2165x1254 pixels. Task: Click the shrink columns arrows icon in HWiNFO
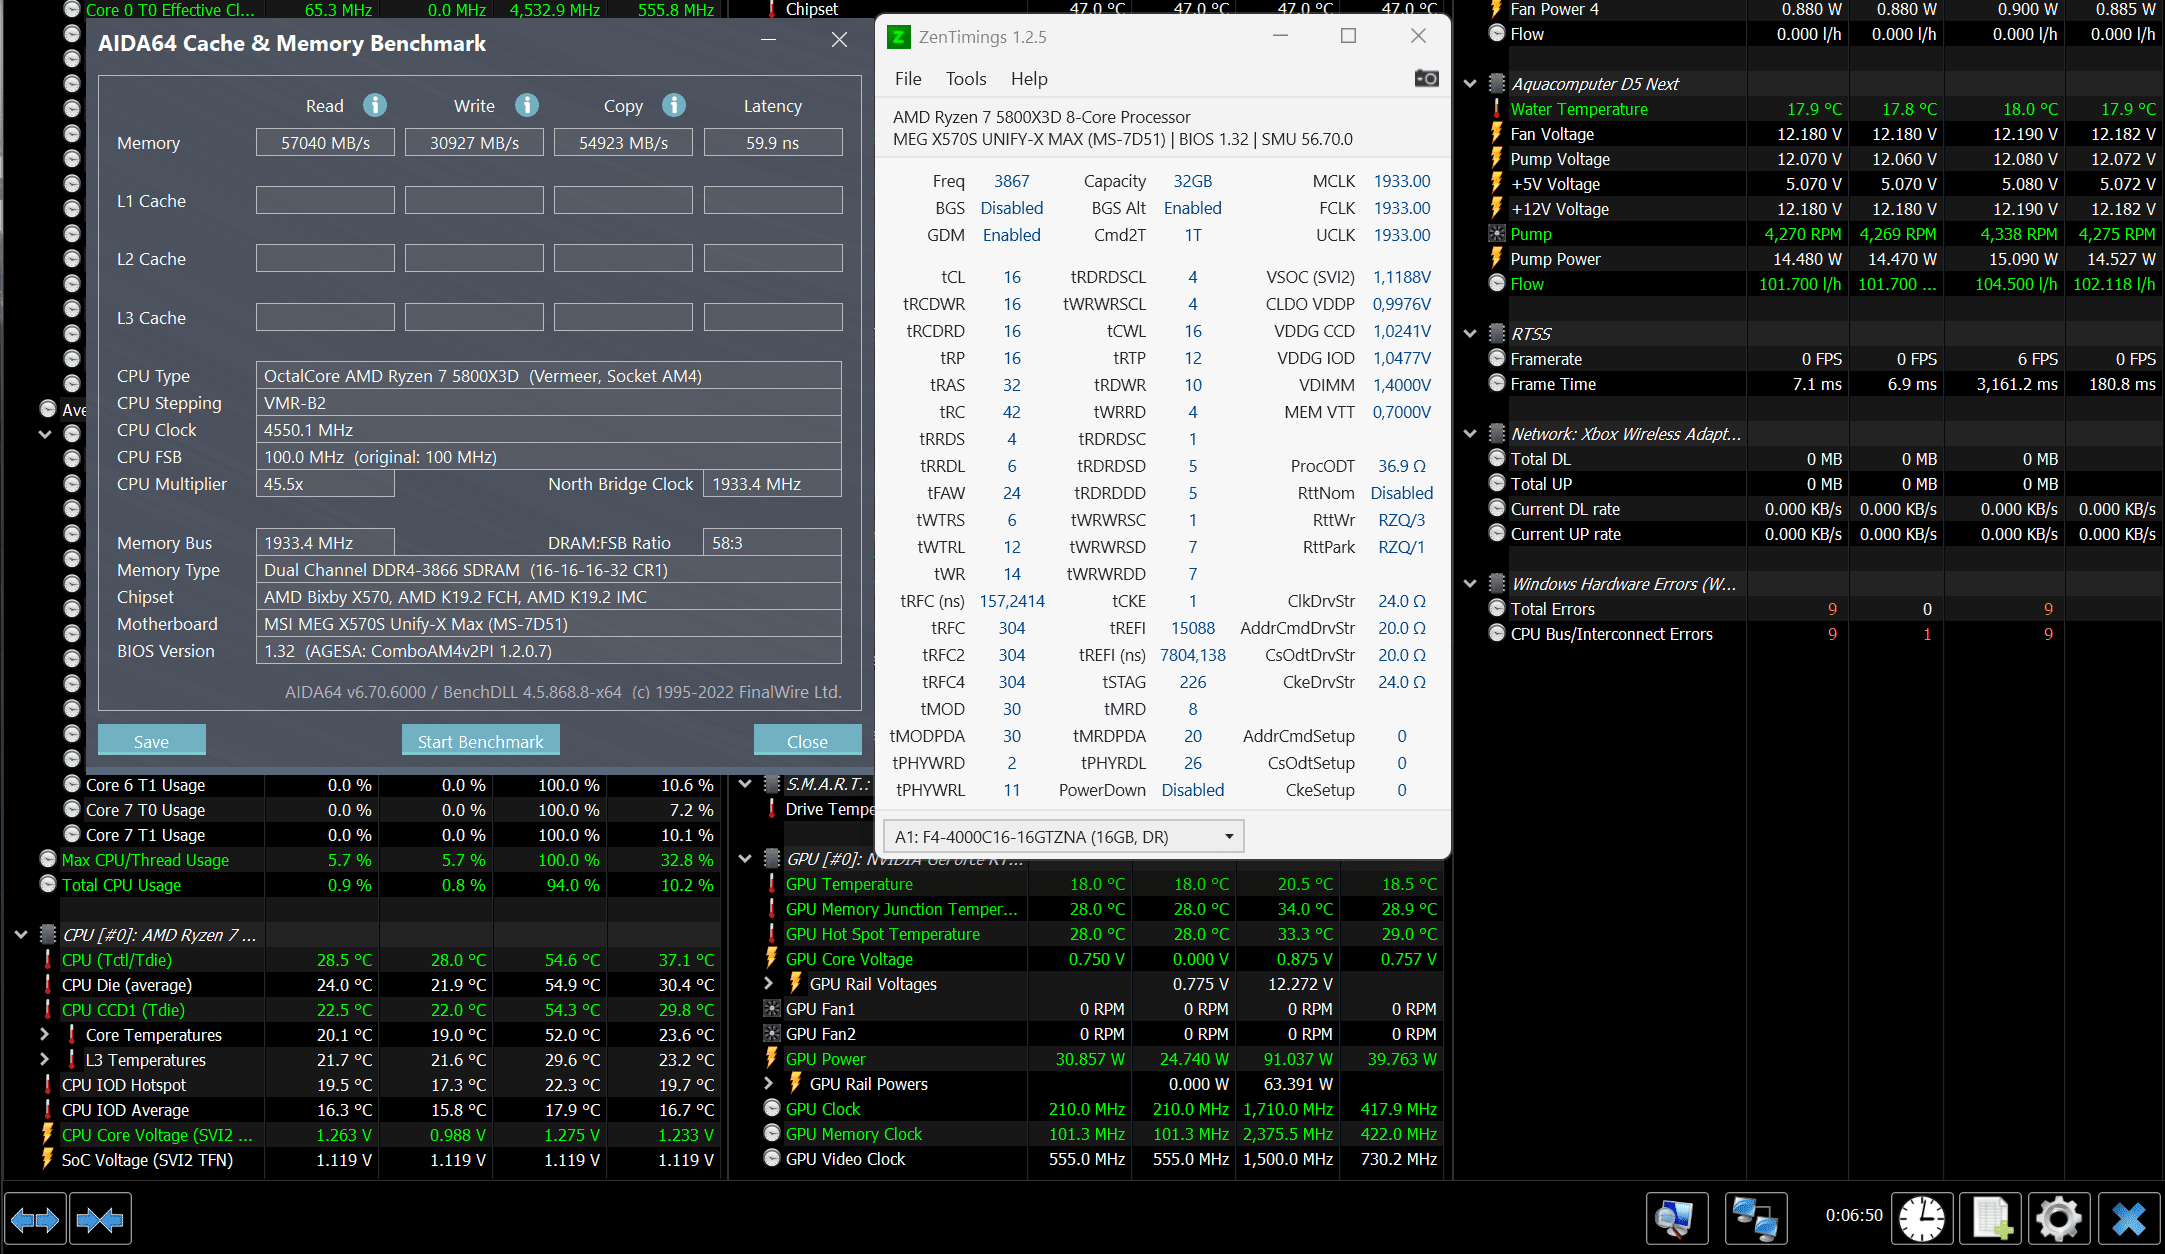(100, 1219)
